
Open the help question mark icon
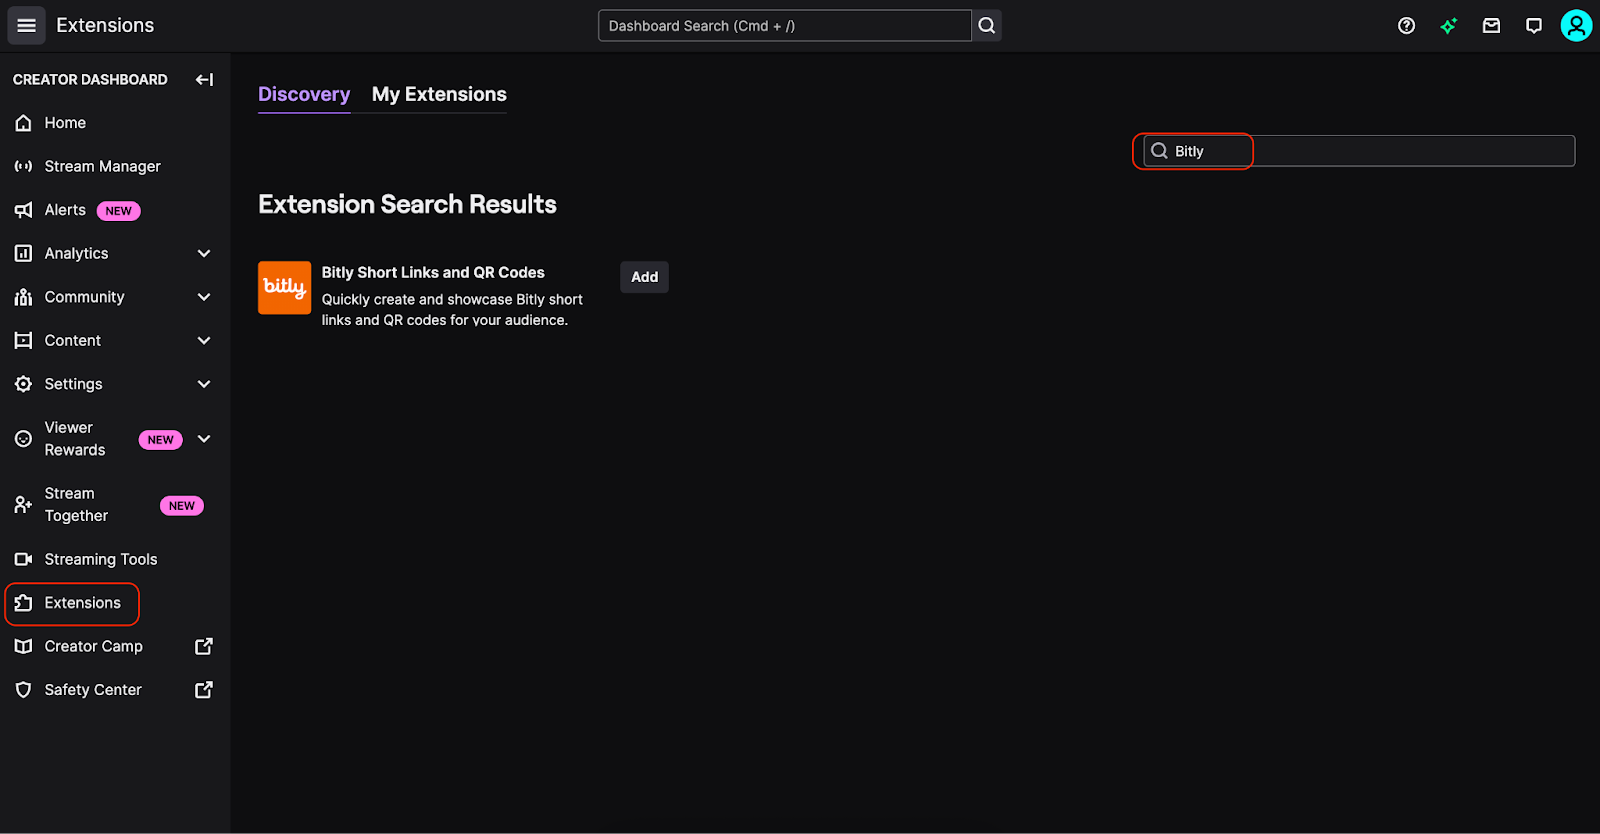coord(1406,26)
